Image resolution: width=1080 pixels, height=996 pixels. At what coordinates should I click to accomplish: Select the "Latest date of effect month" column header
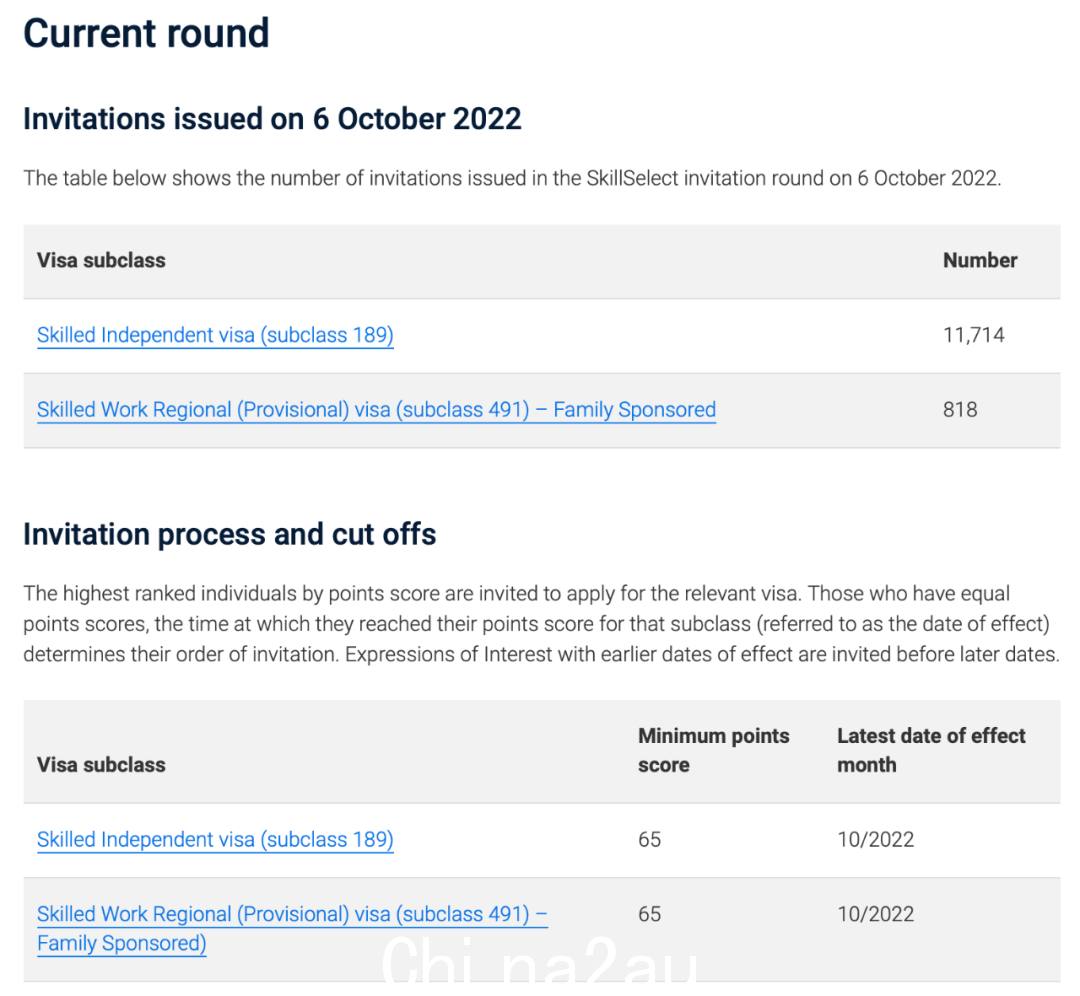coord(931,750)
